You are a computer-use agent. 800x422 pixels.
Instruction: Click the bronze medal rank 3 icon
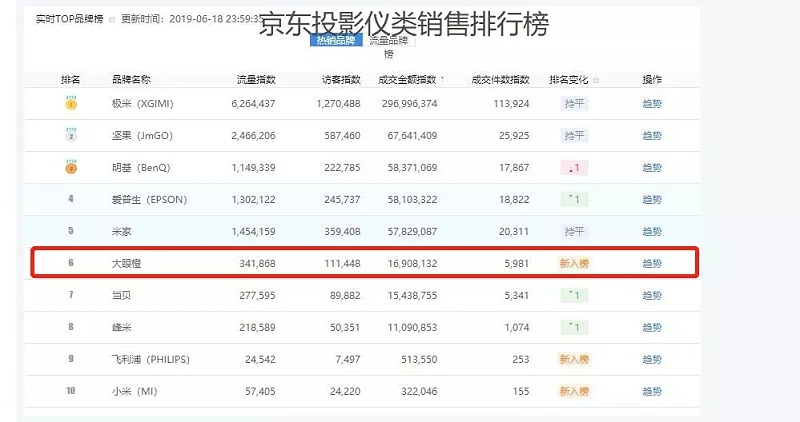coord(71,167)
